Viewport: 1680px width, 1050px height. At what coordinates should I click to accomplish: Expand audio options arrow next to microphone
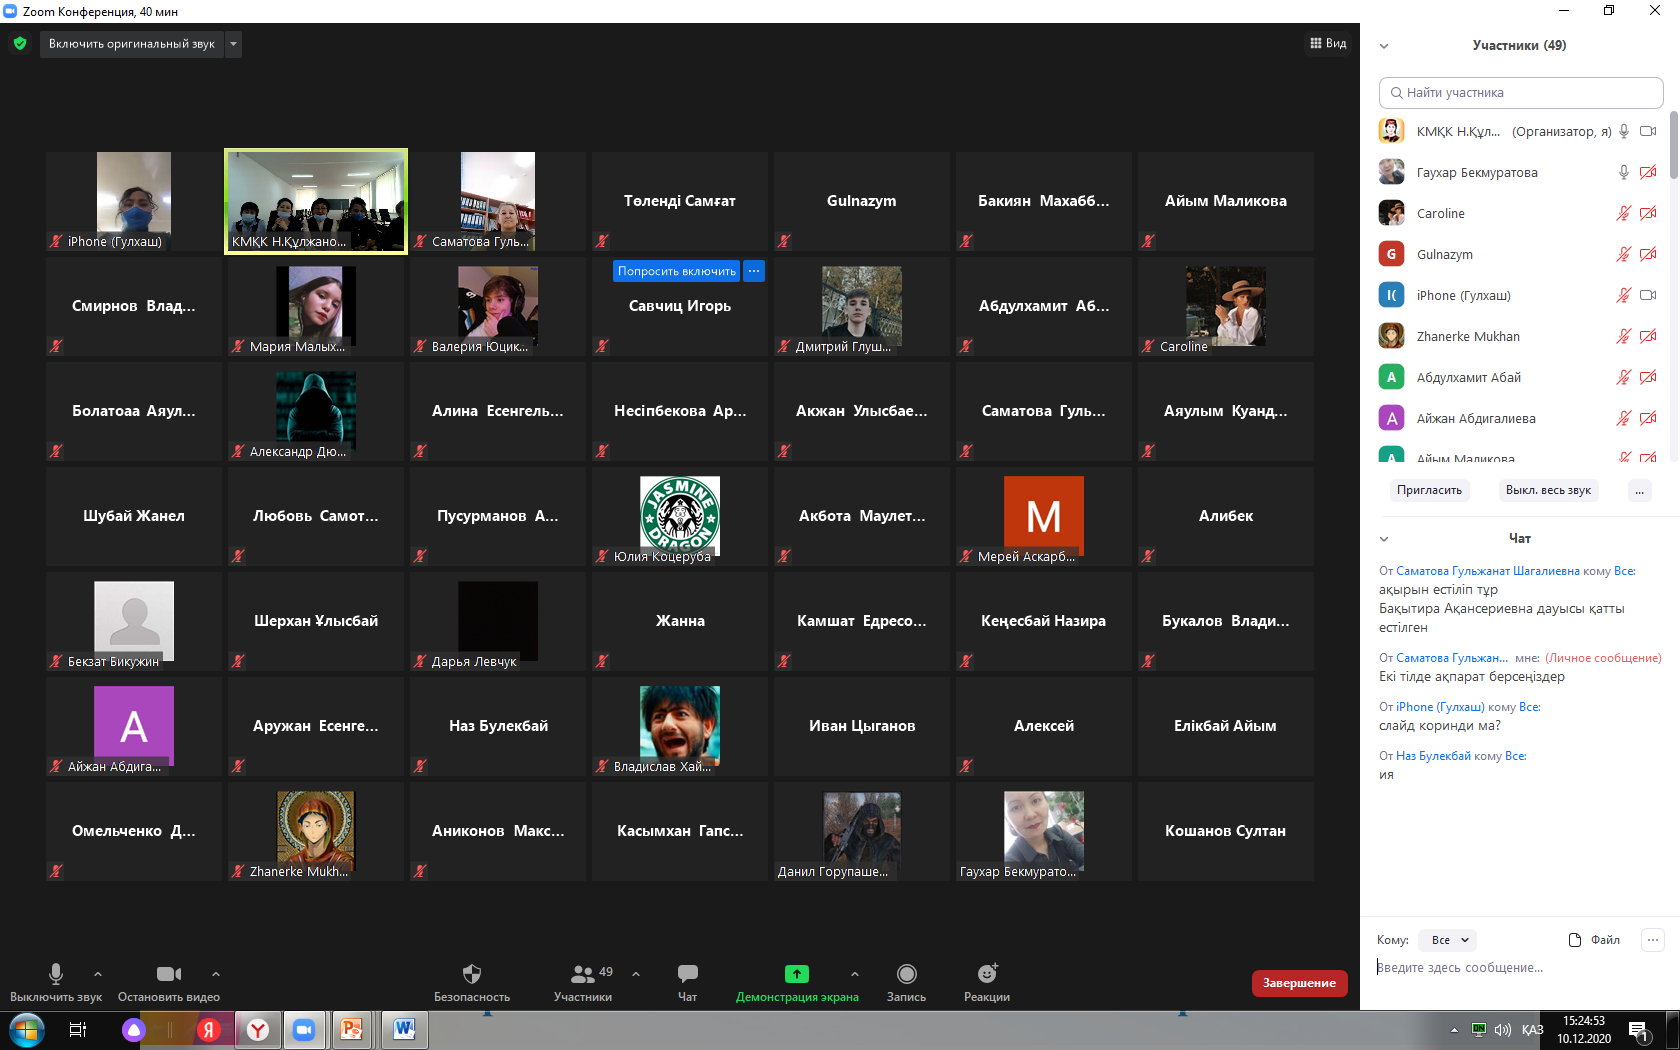tap(98, 973)
